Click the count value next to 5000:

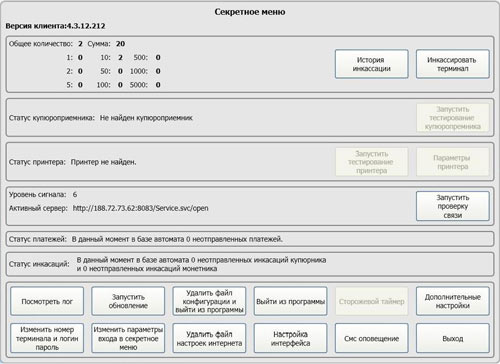158,85
